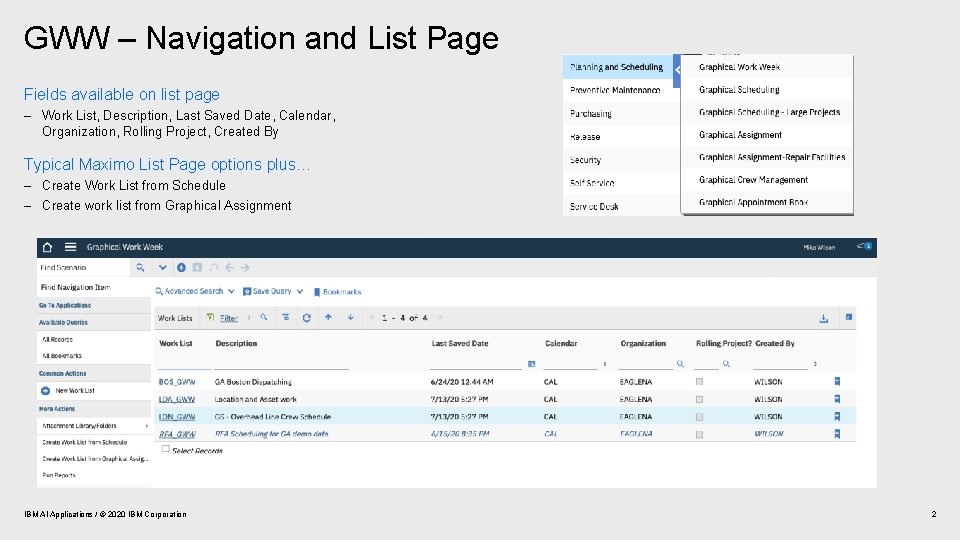Viewport: 960px width, 540px height.
Task: Open the Created By column filter chevron
Action: [815, 364]
